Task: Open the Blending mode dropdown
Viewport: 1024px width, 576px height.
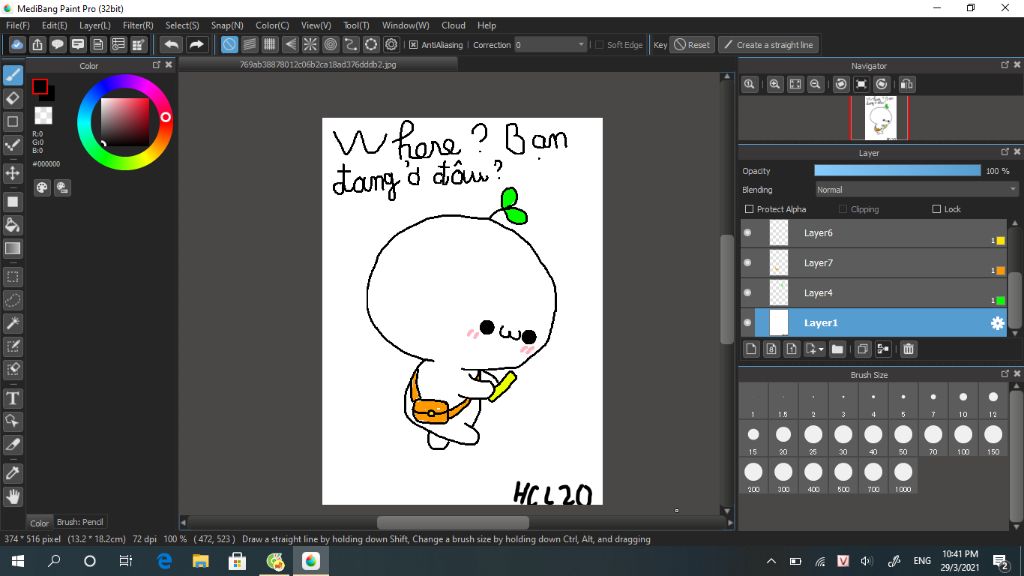Action: tap(916, 190)
